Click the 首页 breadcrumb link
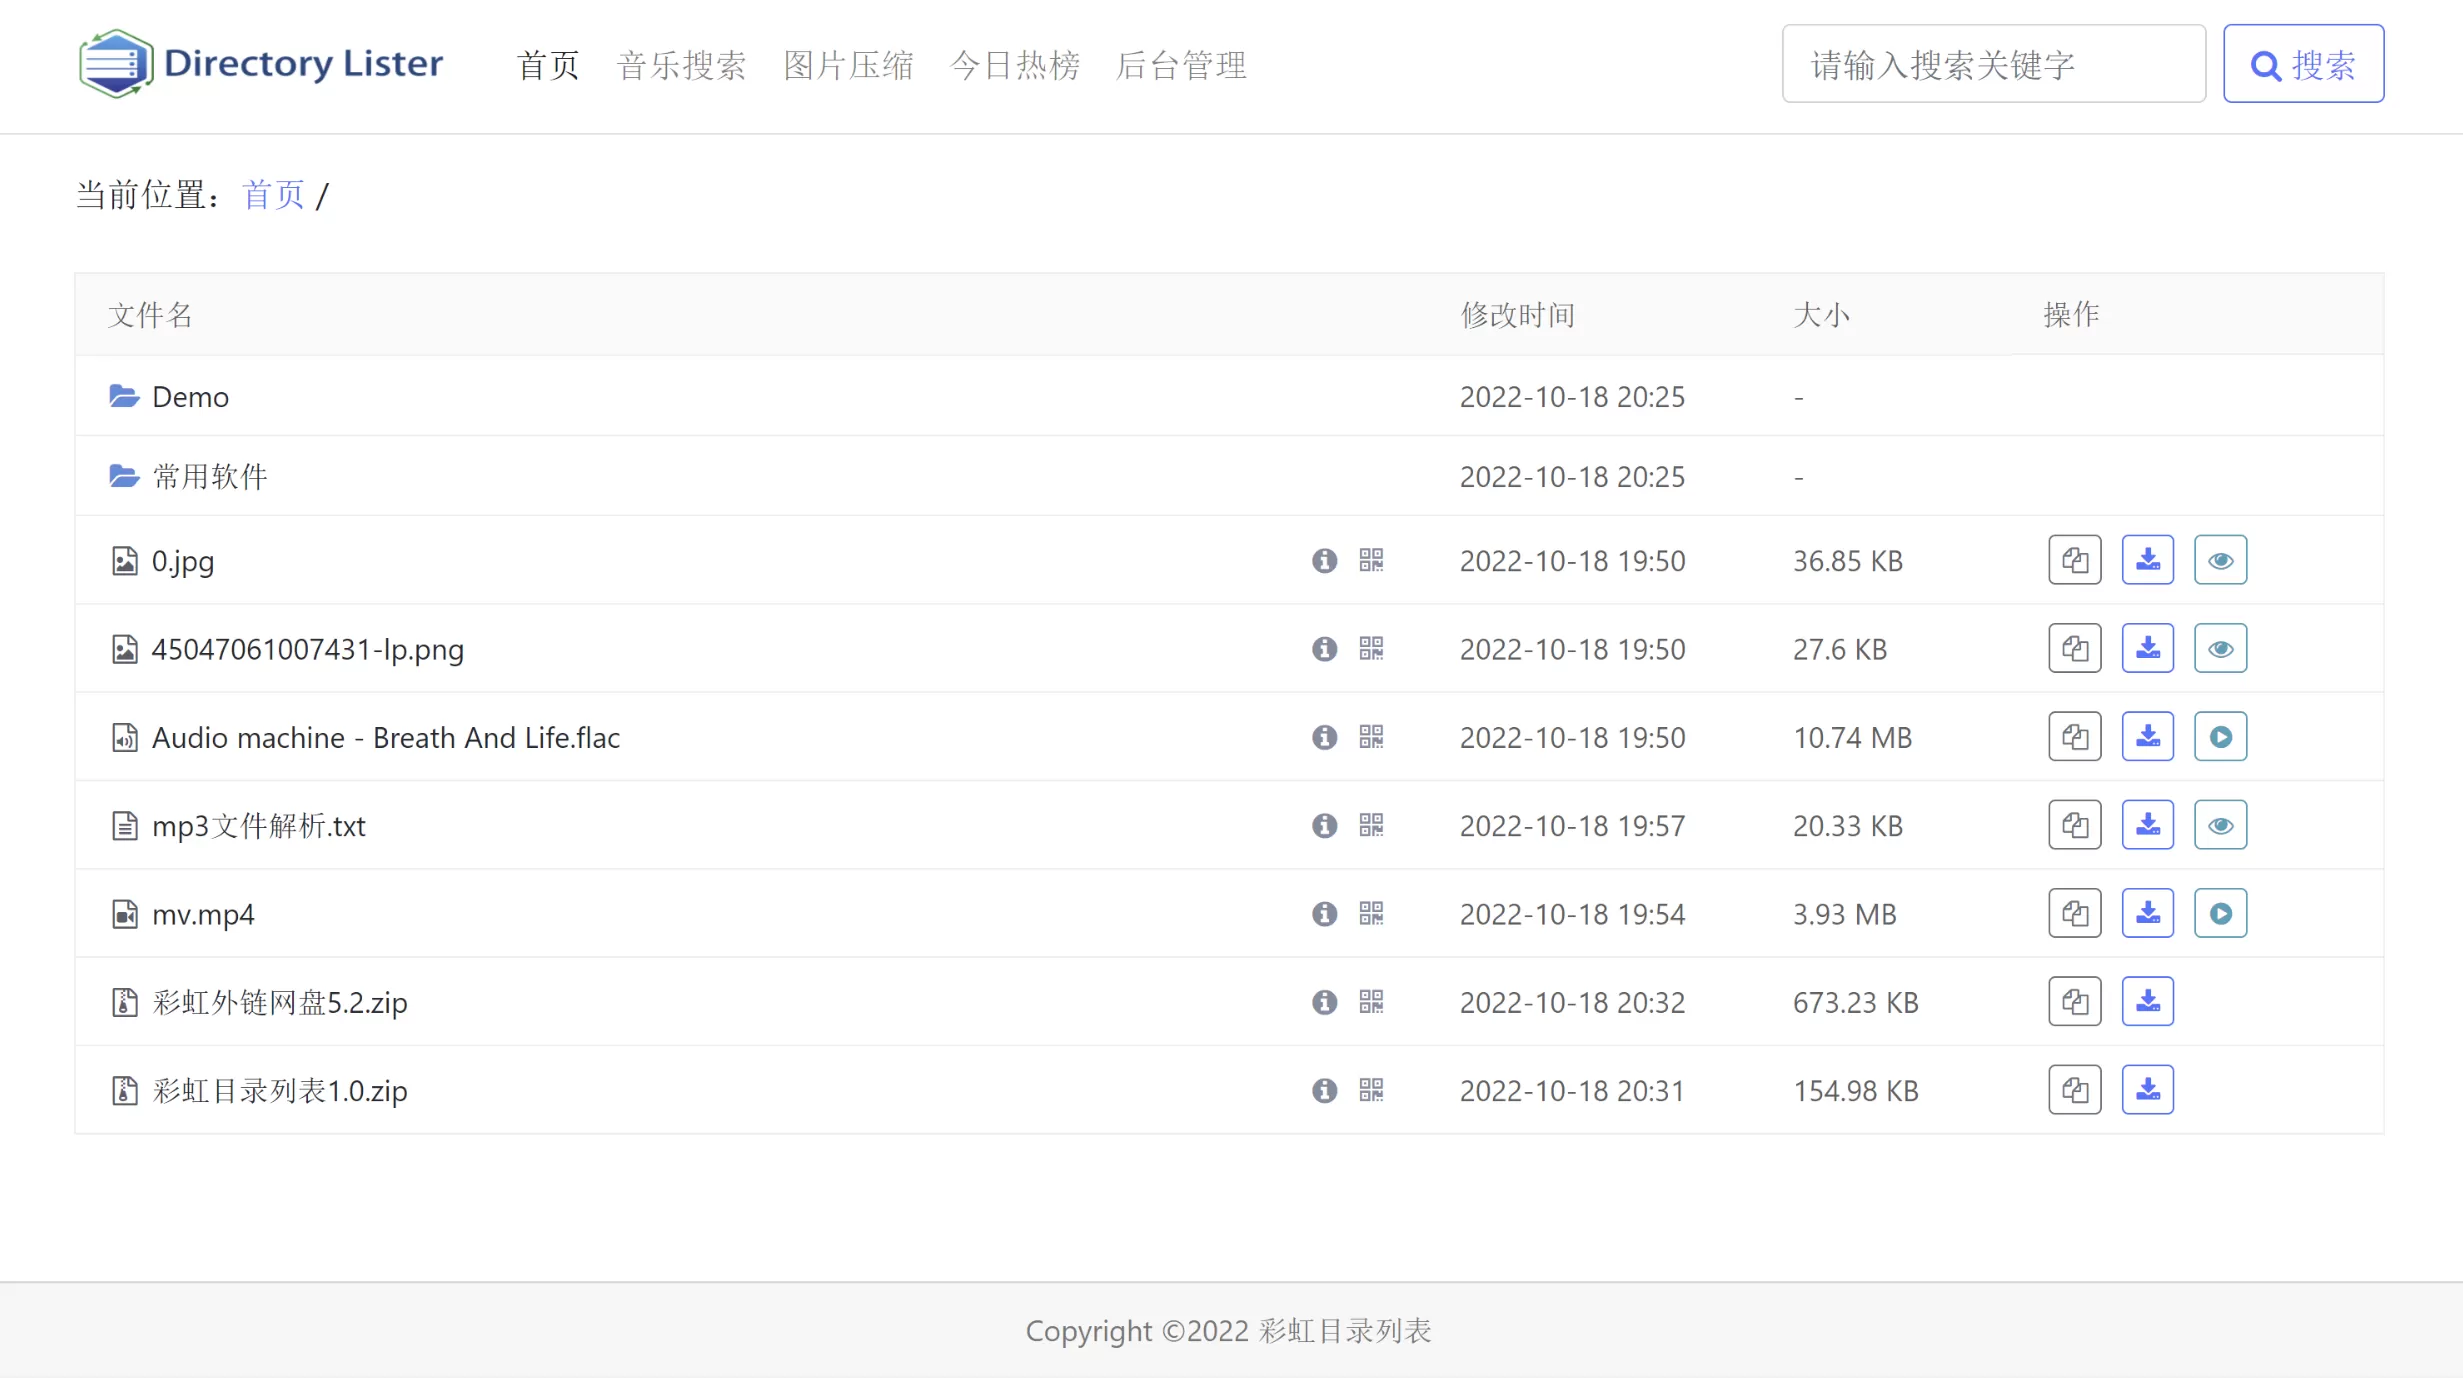 pos(271,194)
